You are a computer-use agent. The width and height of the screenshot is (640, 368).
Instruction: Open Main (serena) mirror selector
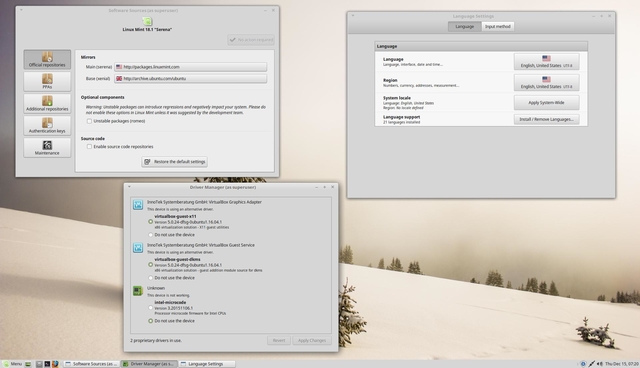(191, 67)
